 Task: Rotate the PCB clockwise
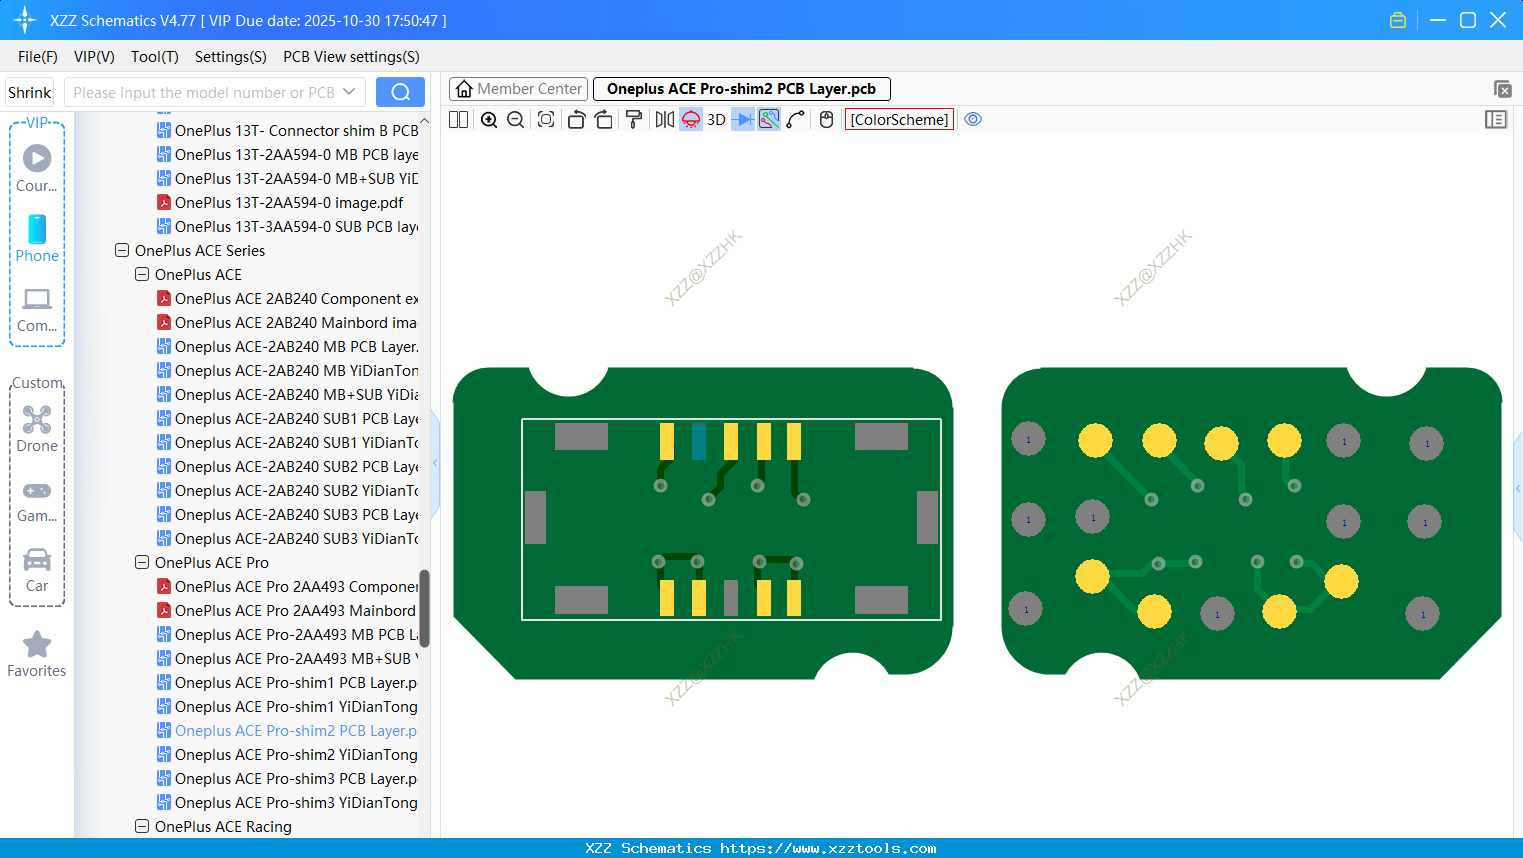[x=603, y=119]
